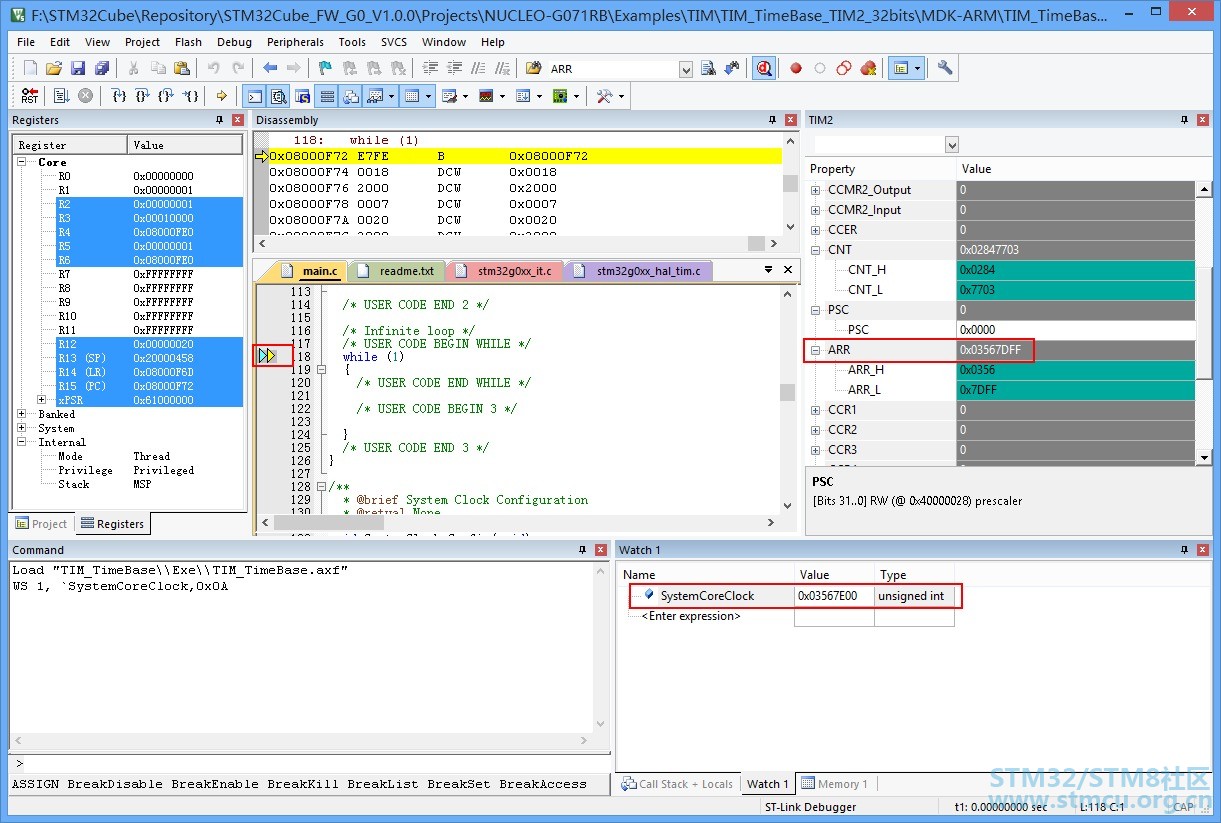Open the Call Stack + Locals tab
This screenshot has height=823, width=1221.
pos(677,784)
